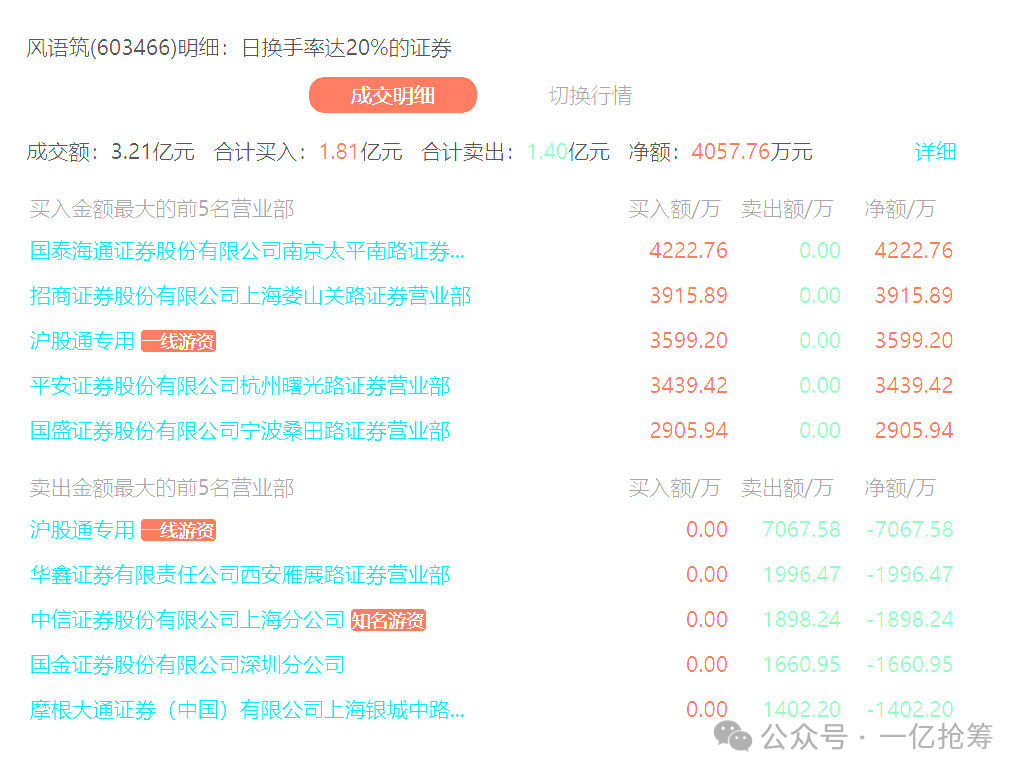Viewport: 1026px width, 778px height.
Task: Click net amount -1402.20
Action: pyautogui.click(x=910, y=710)
